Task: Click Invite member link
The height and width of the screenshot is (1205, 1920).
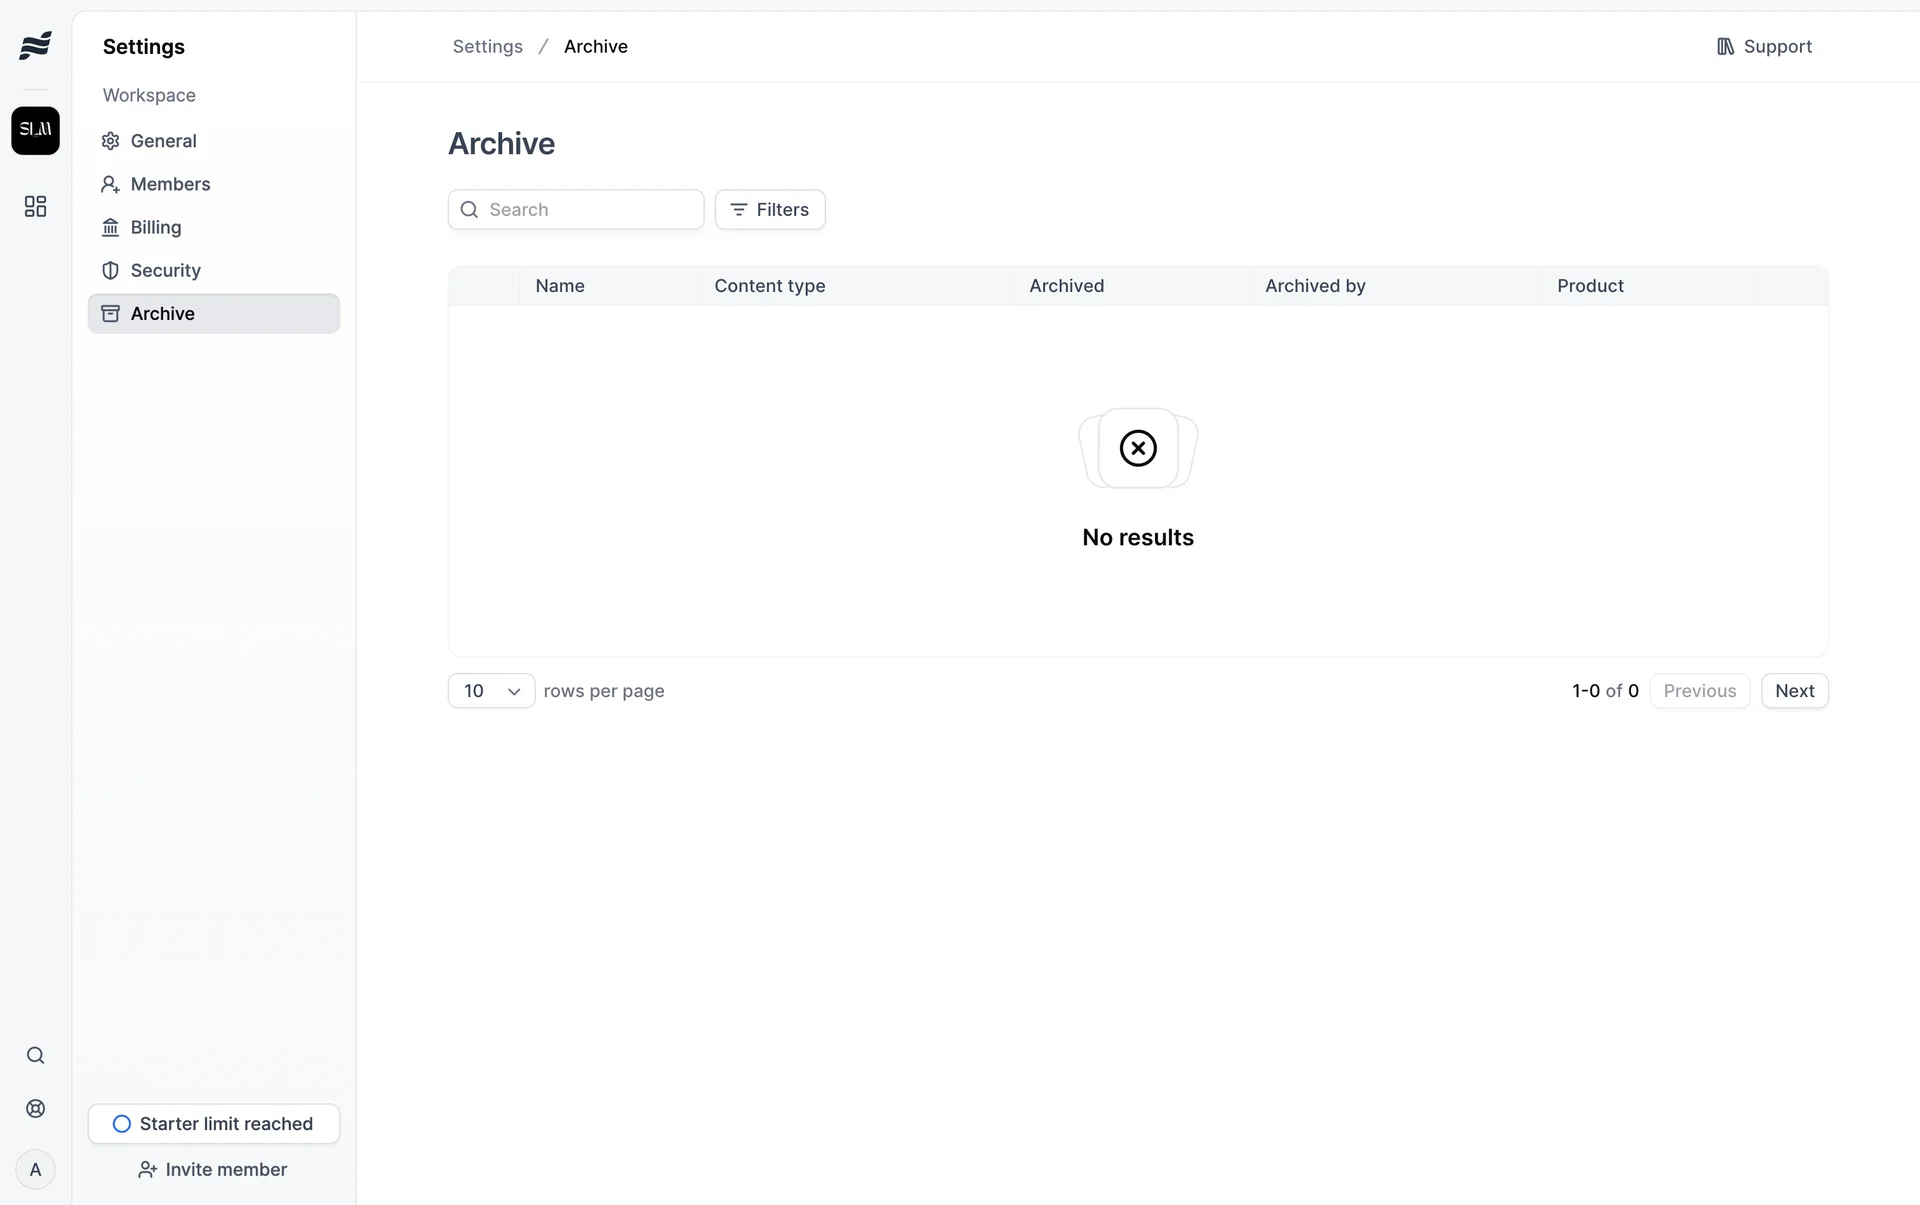Action: 213,1169
